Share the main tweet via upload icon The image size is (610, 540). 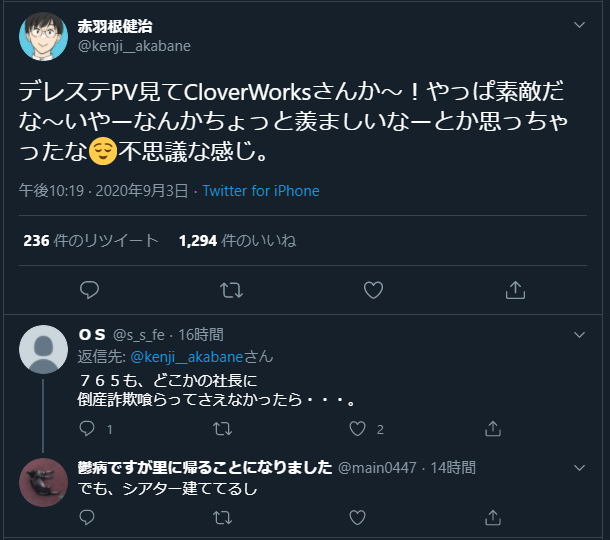[515, 290]
